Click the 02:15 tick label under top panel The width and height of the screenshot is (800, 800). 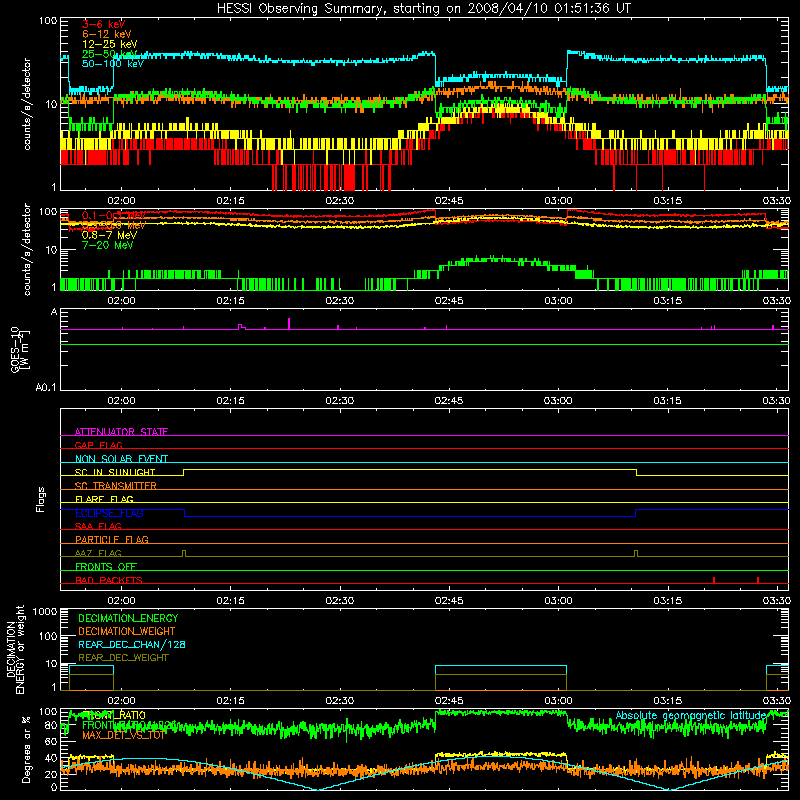point(230,201)
